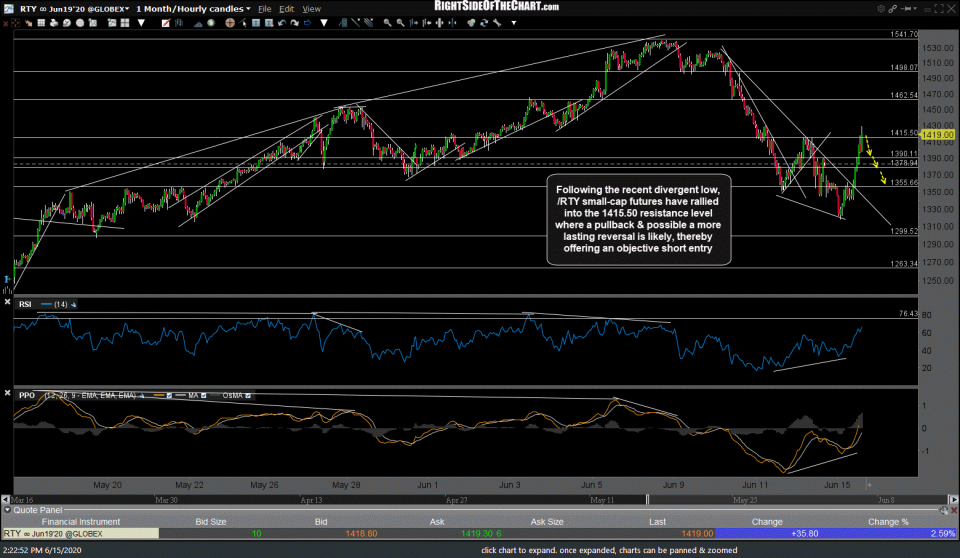Open the File menu

pyautogui.click(x=264, y=8)
